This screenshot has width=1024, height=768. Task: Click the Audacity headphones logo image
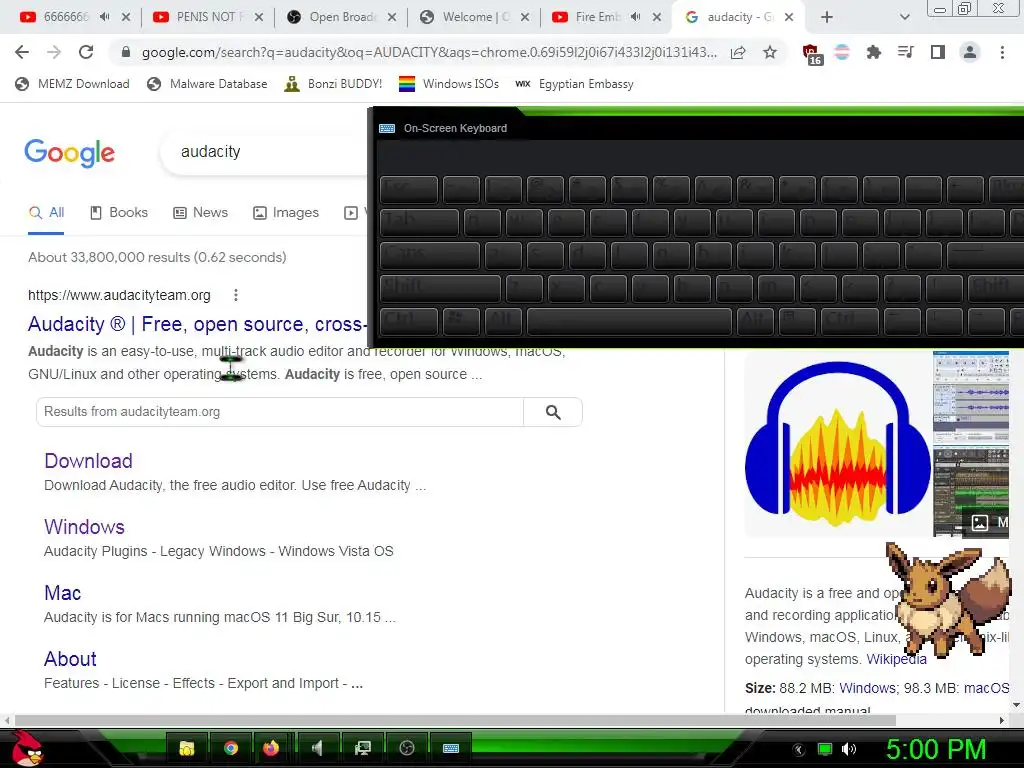tap(838, 445)
